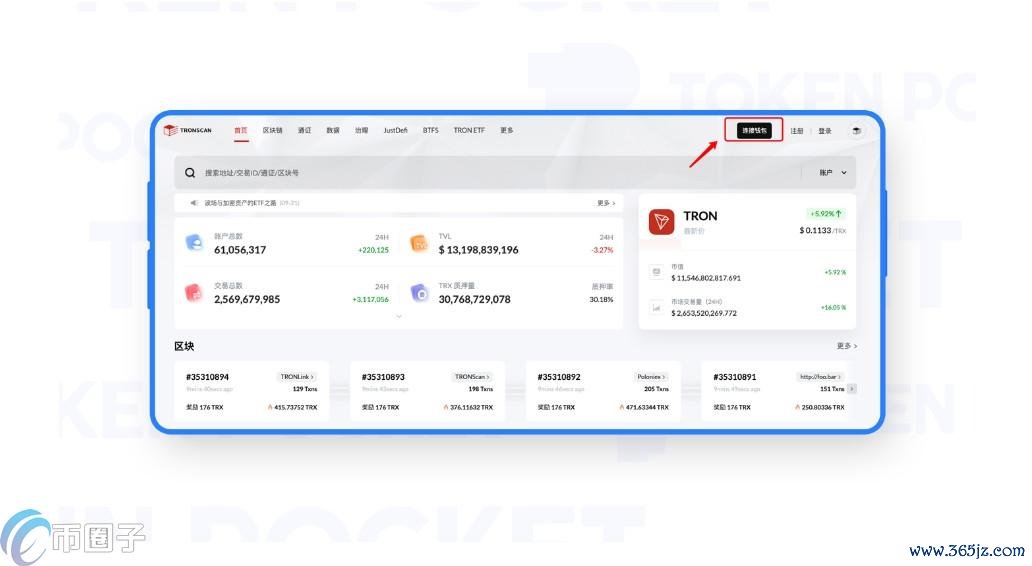Click the announcement speaker icon
1032x566 pixels.
194,203
